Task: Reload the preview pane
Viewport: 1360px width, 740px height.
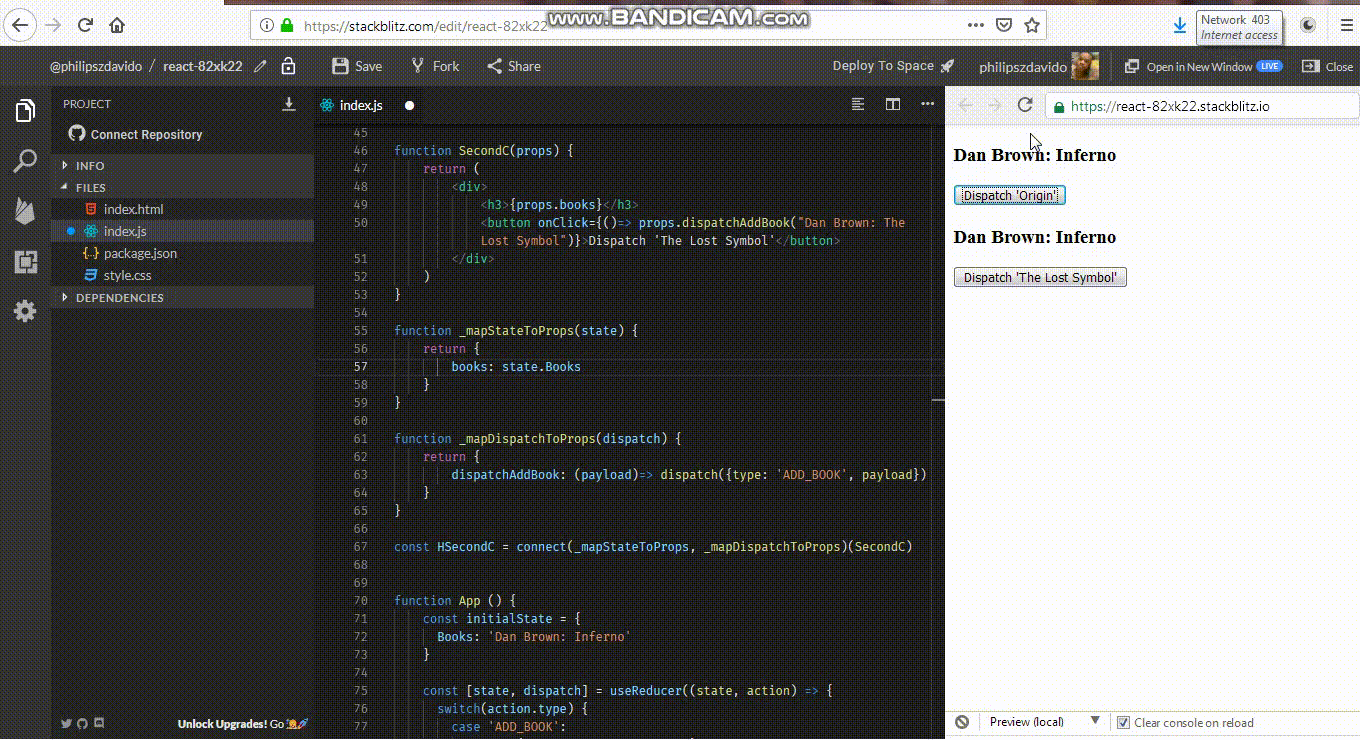Action: (1024, 105)
